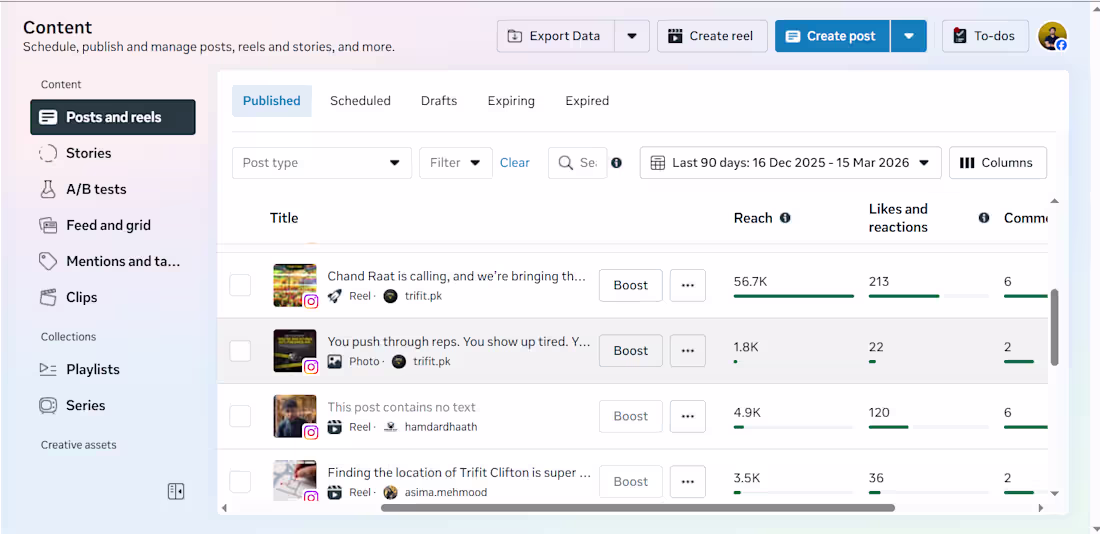Open more options for Trifit Clifton reel
Viewport: 1100px width, 534px height.
(688, 481)
